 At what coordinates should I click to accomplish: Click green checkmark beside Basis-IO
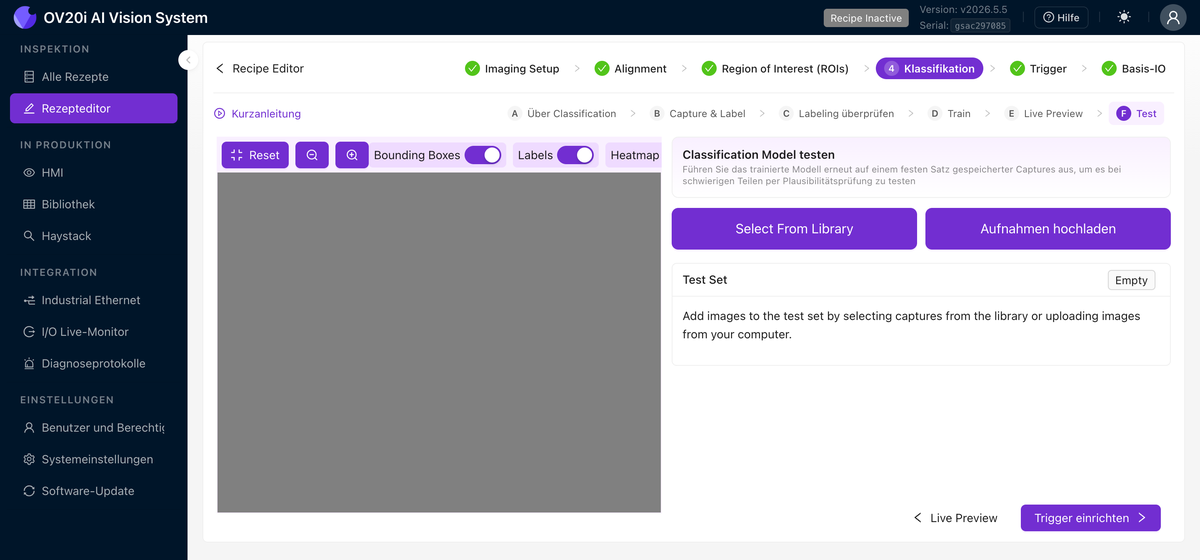click(1109, 69)
